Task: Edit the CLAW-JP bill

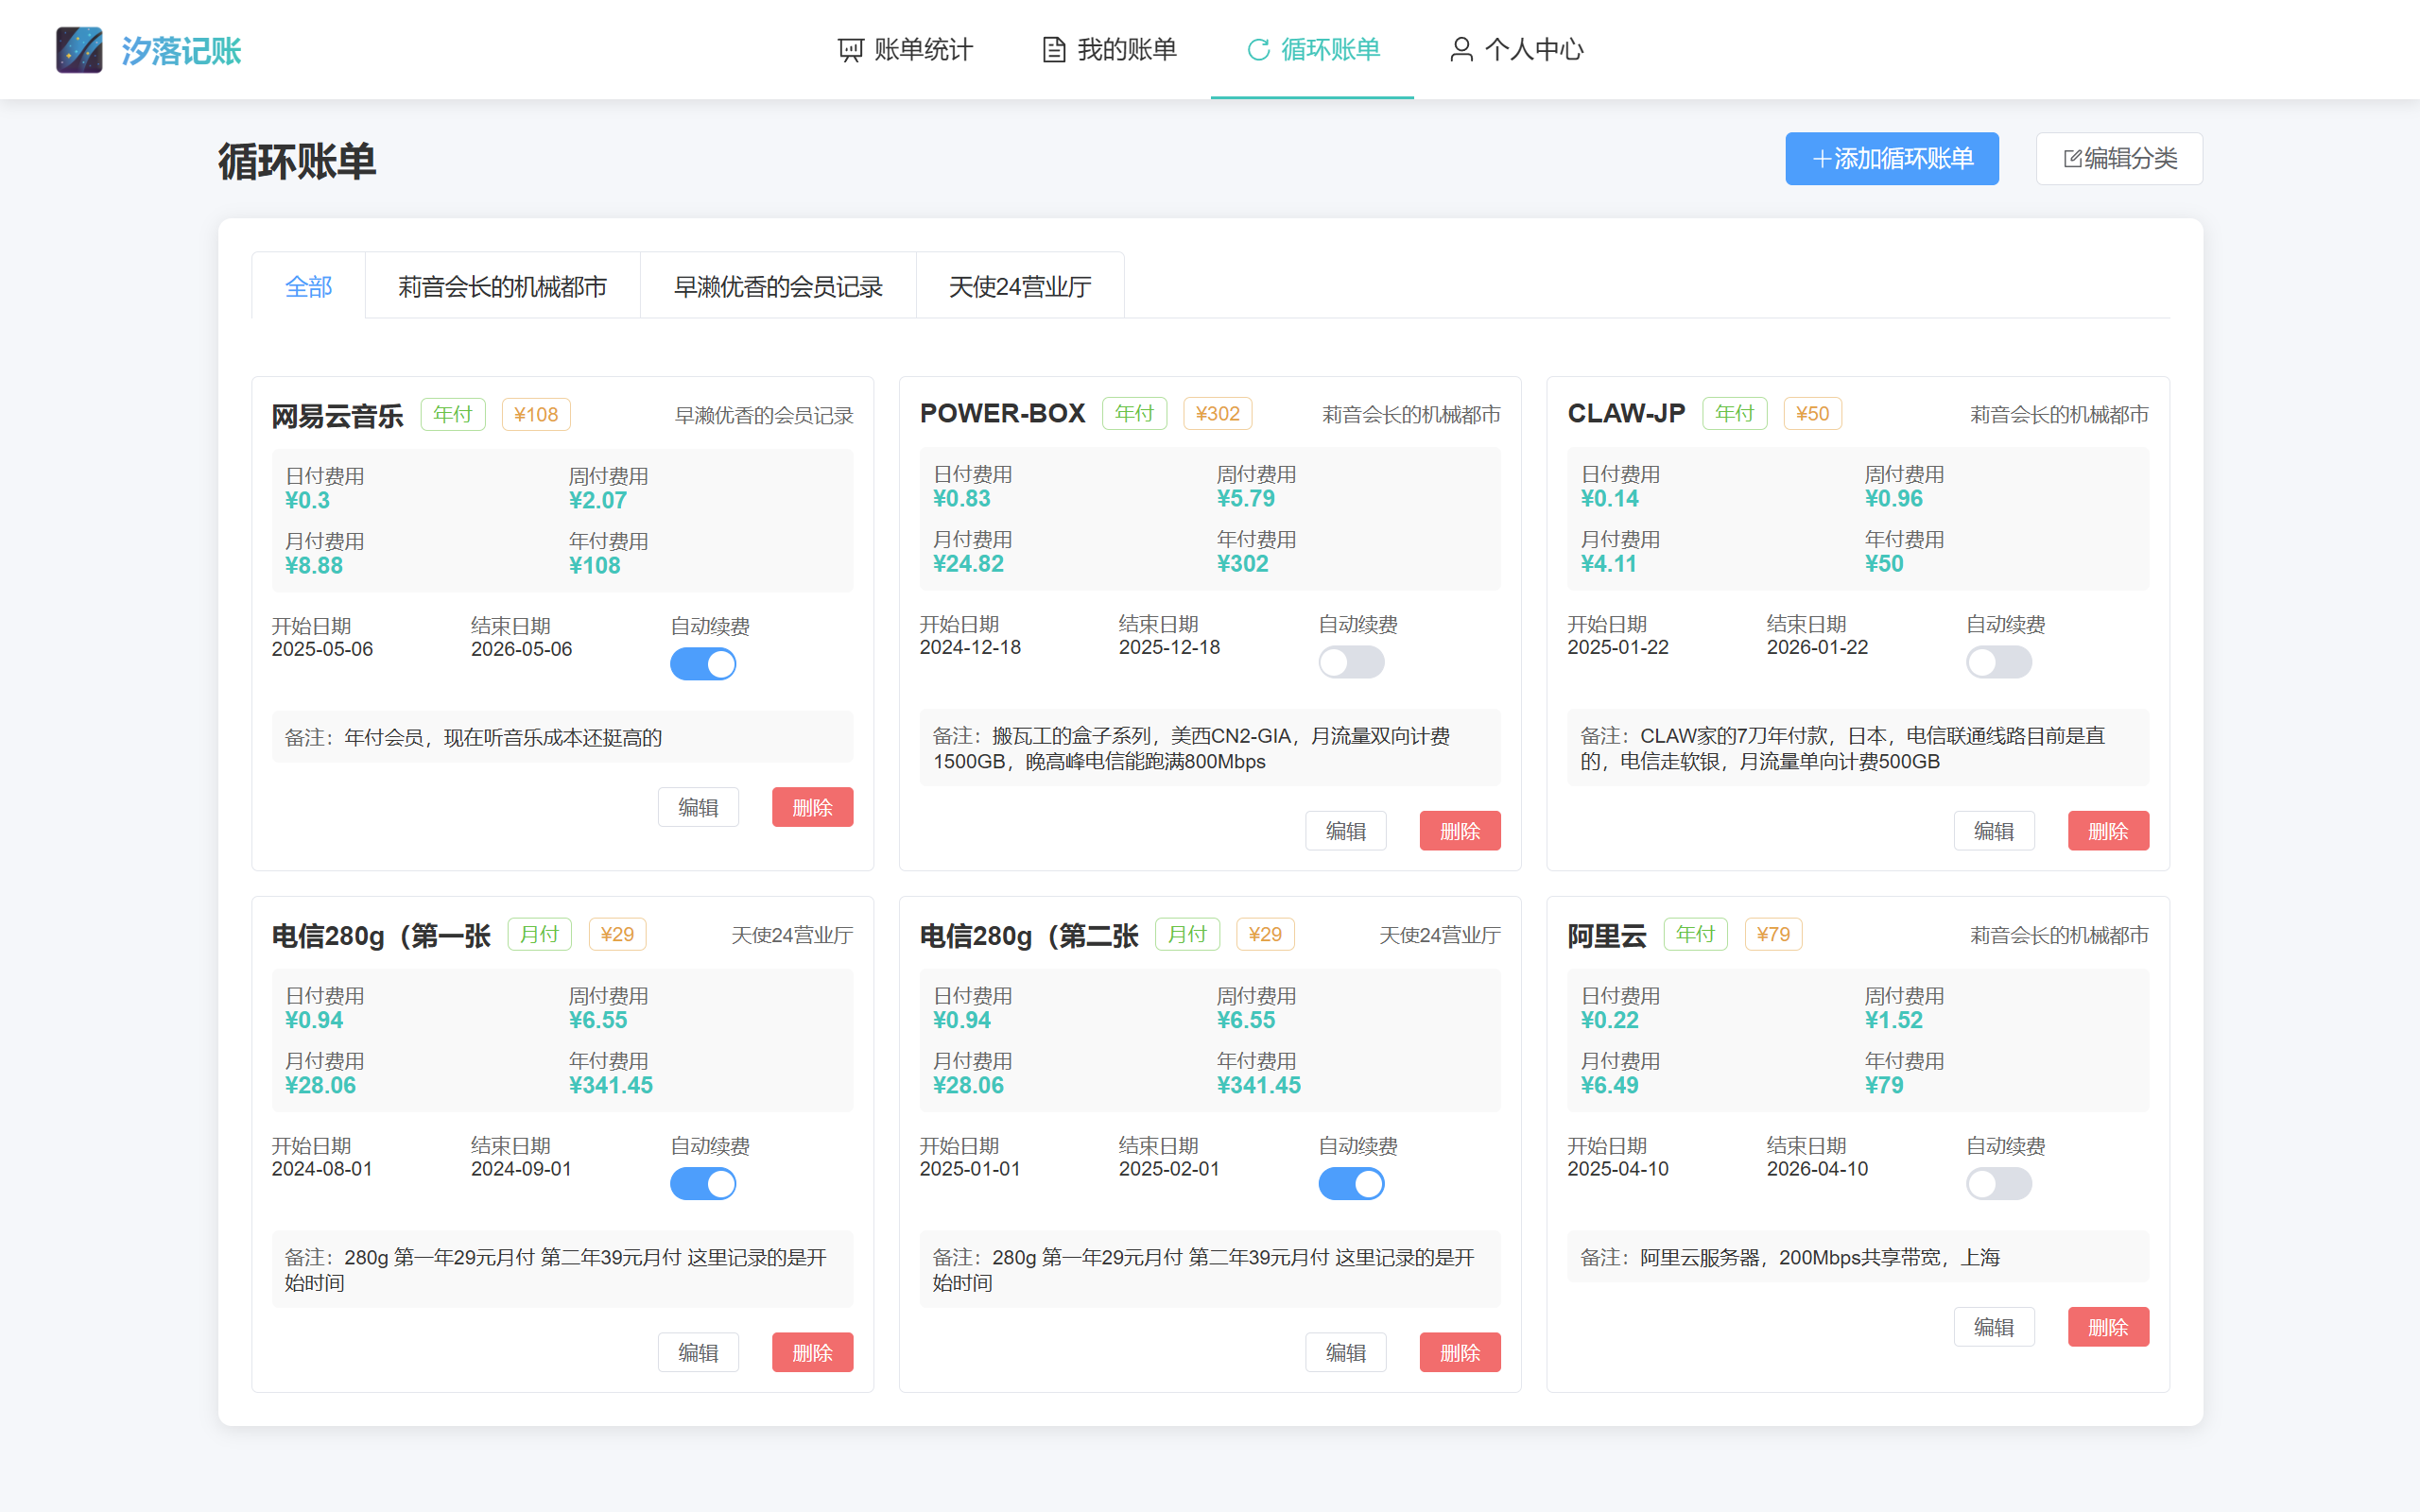Action: (1994, 831)
